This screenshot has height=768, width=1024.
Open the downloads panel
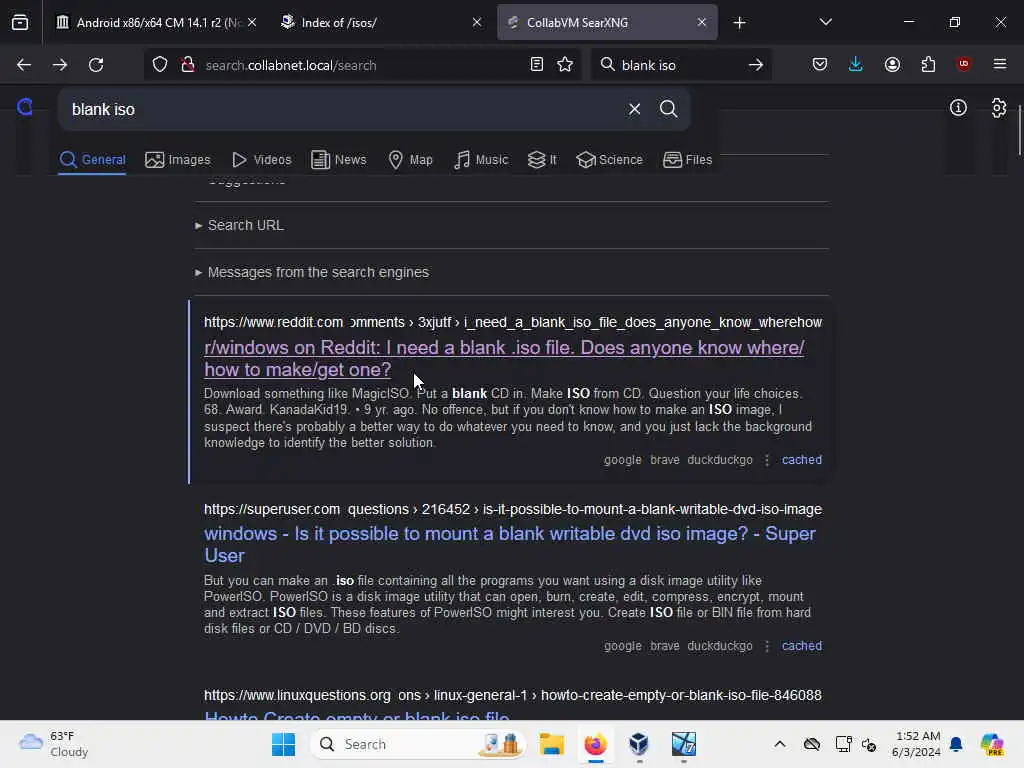click(x=856, y=65)
